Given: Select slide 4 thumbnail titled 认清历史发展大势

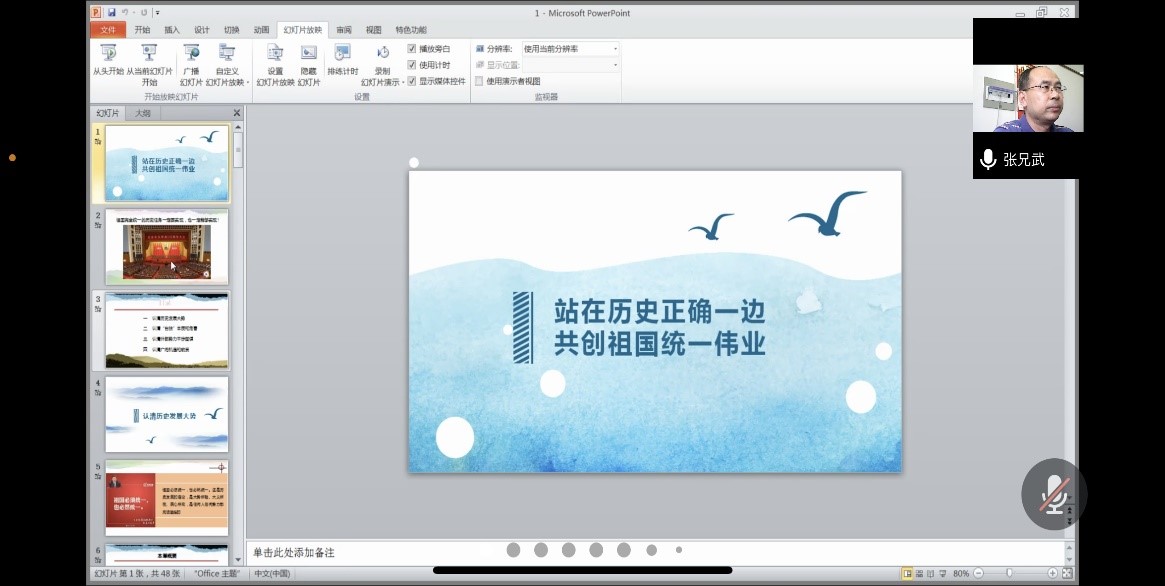Looking at the screenshot, I should coord(167,414).
